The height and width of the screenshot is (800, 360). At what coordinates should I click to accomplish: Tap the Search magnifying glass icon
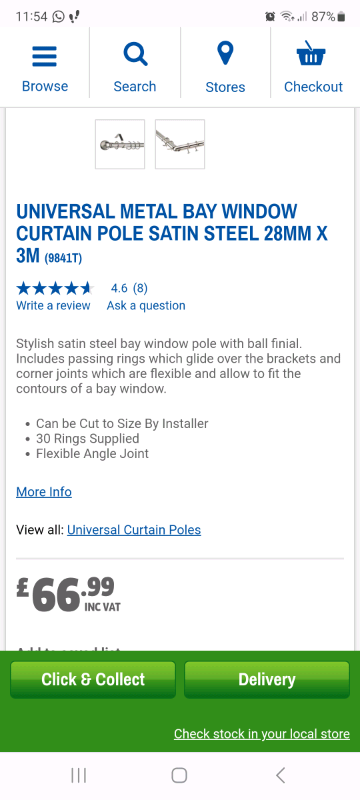pos(135,54)
